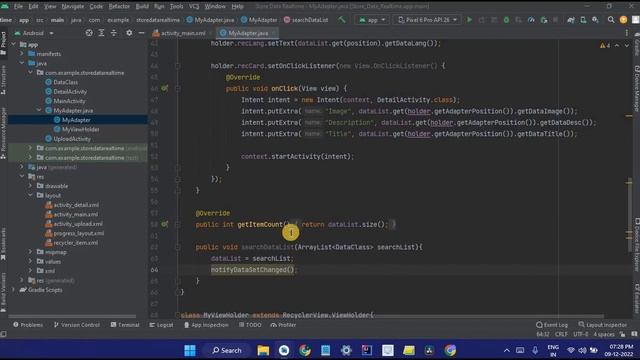Open the File menu
Image resolution: width=640 pixels, height=360 pixels.
(18, 7)
